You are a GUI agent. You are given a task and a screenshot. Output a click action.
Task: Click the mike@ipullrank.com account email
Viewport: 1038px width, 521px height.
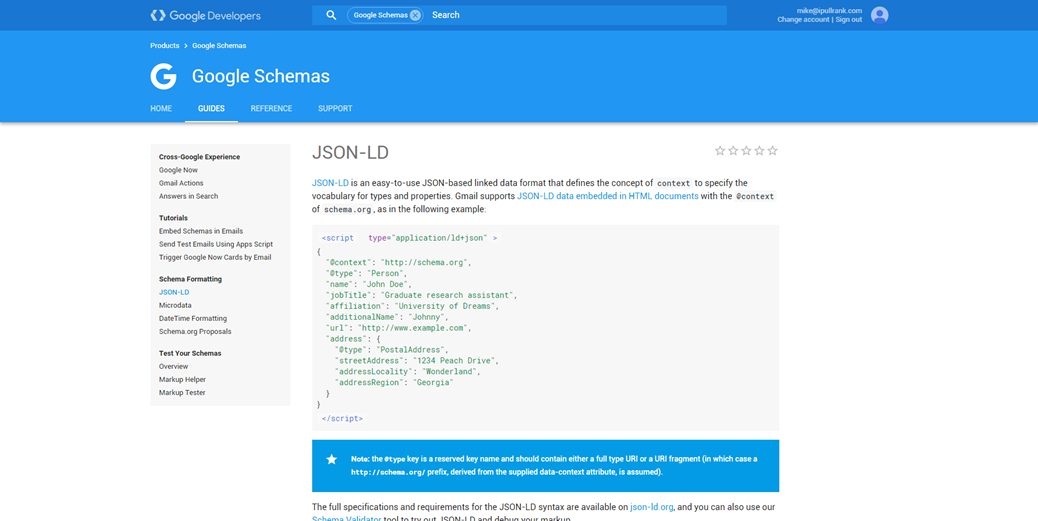[829, 11]
